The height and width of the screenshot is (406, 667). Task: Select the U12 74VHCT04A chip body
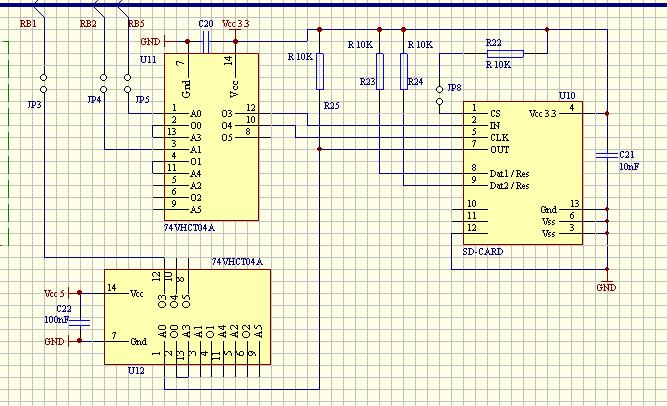pos(188,317)
